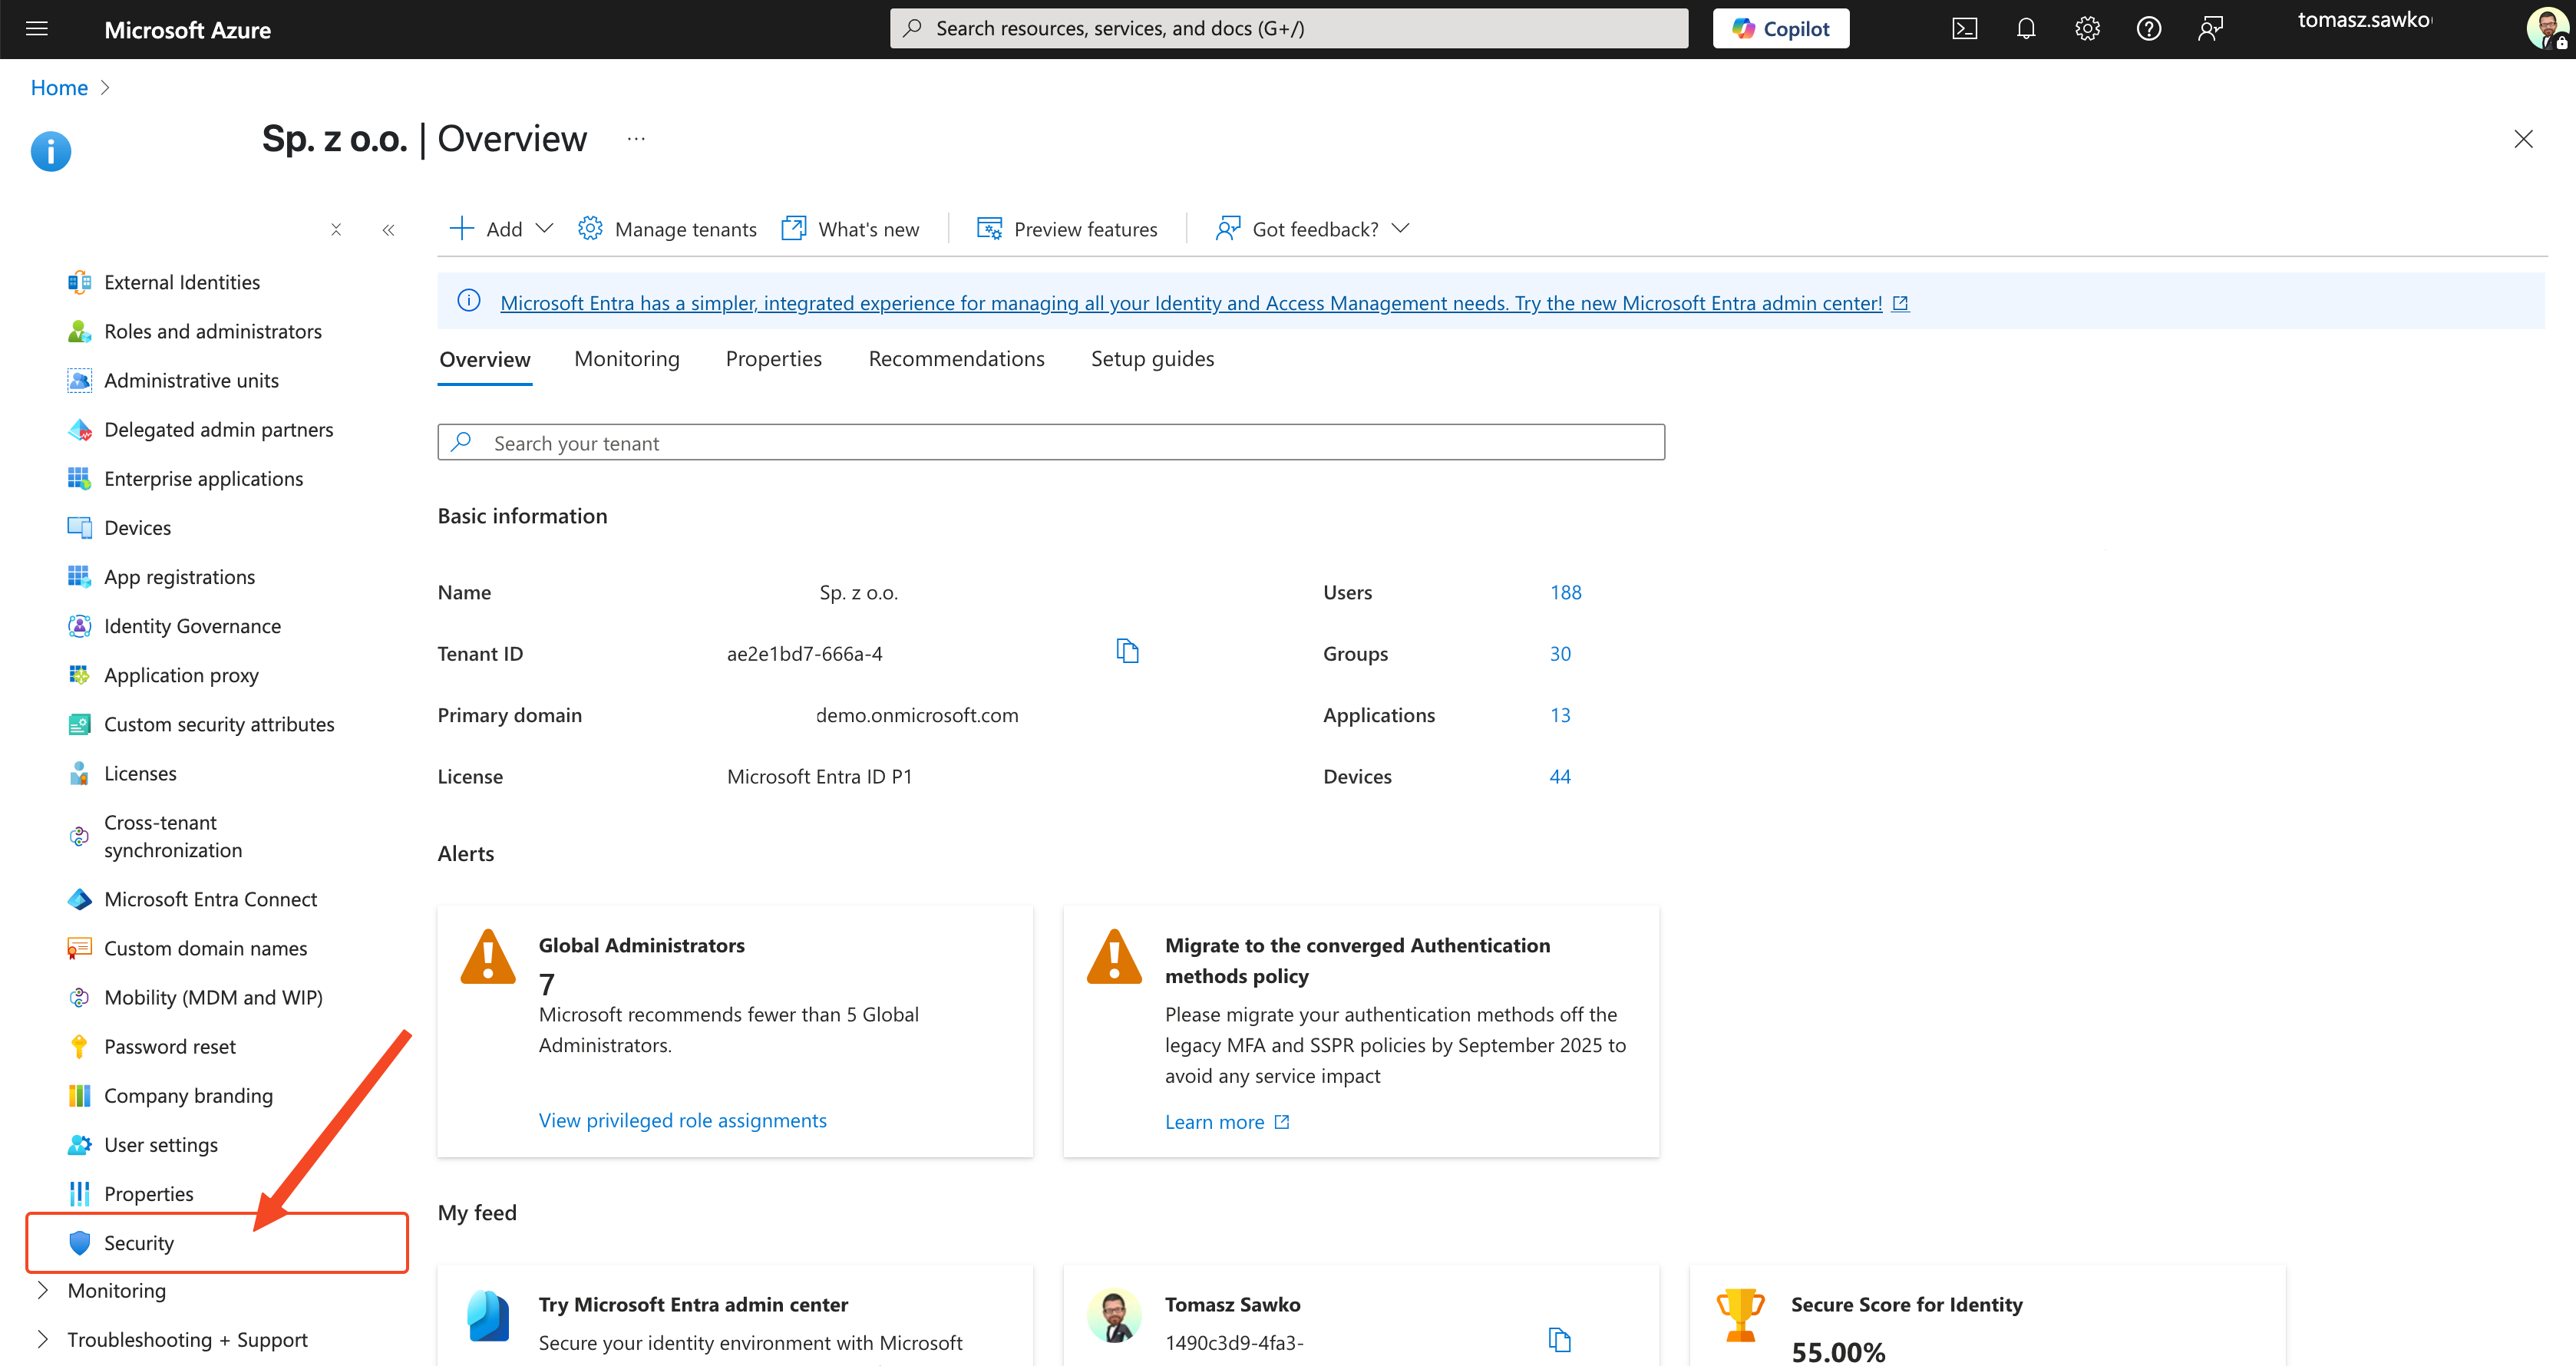
Task: Click the Users count 188
Action: pos(1566,593)
